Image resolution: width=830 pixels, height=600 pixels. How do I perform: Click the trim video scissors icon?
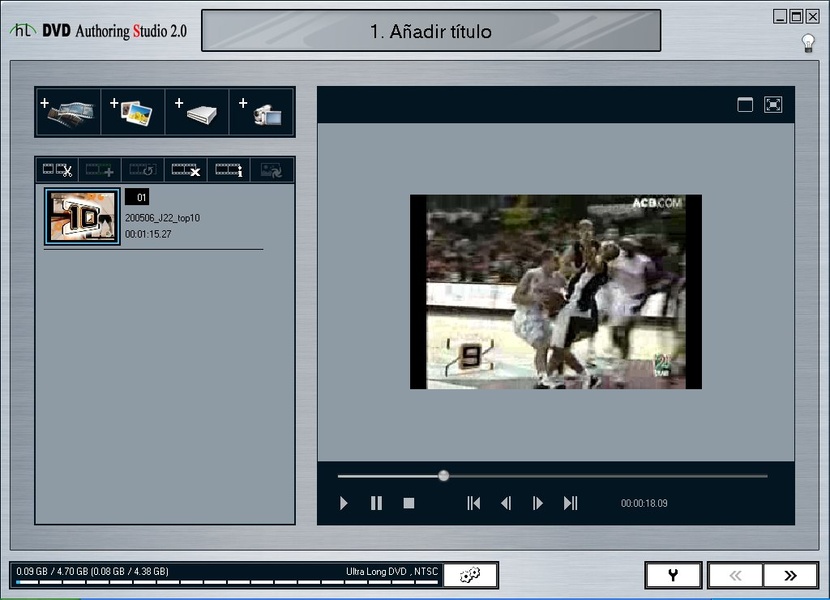pos(57,170)
